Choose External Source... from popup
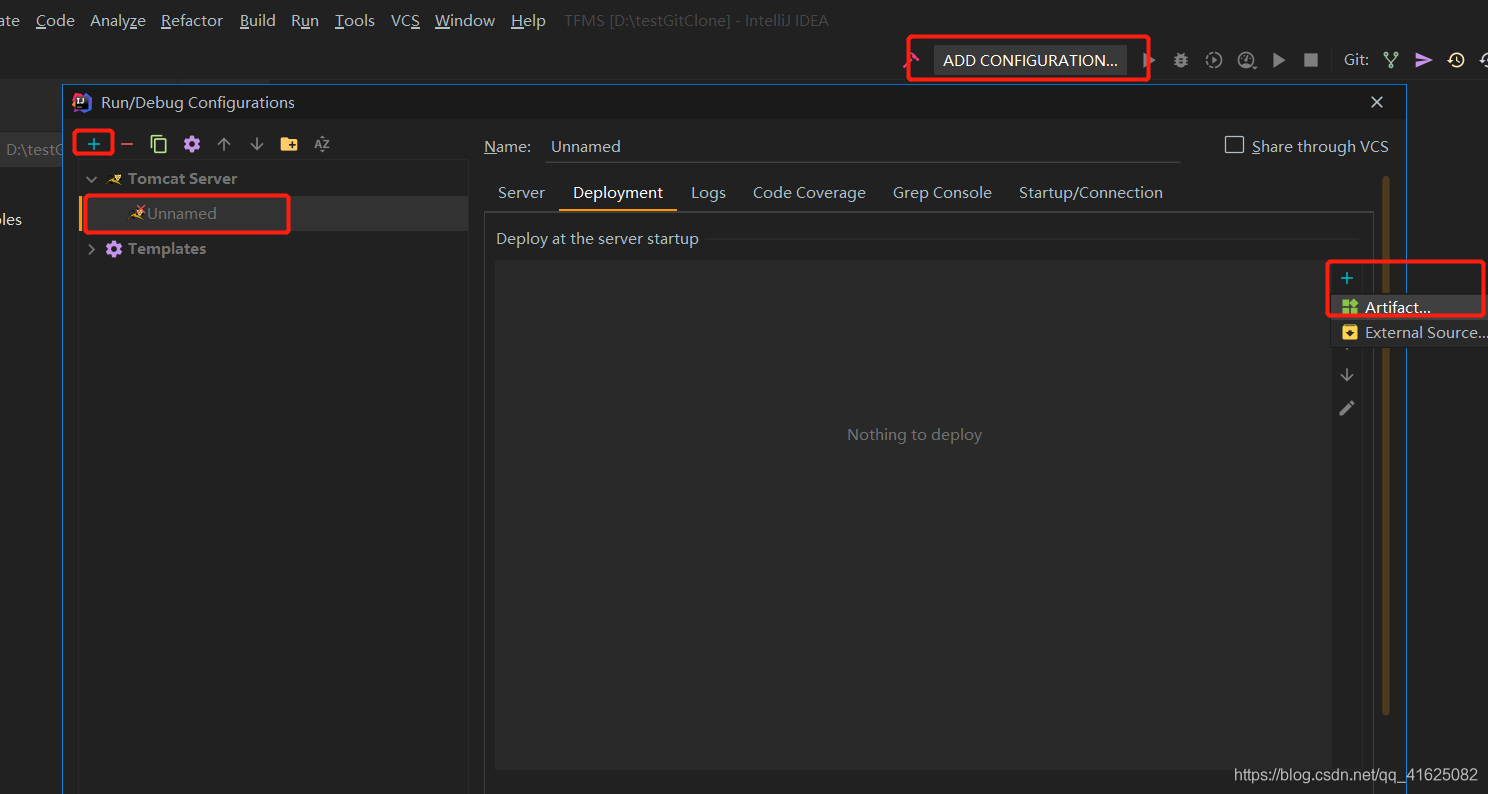The width and height of the screenshot is (1488, 794). (x=1408, y=332)
